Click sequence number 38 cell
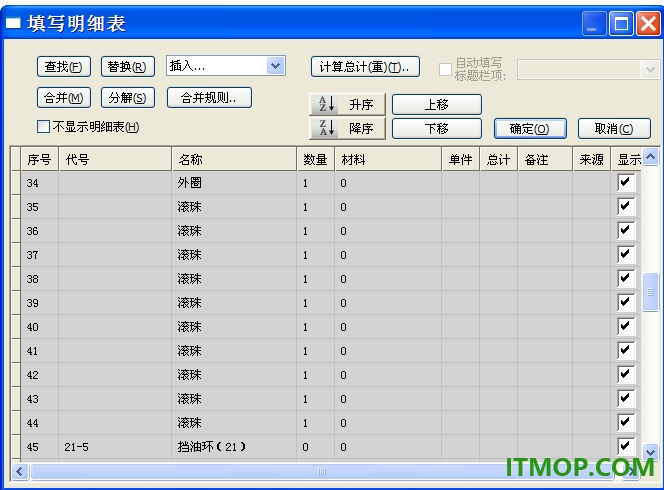664x490 pixels. tap(40, 279)
